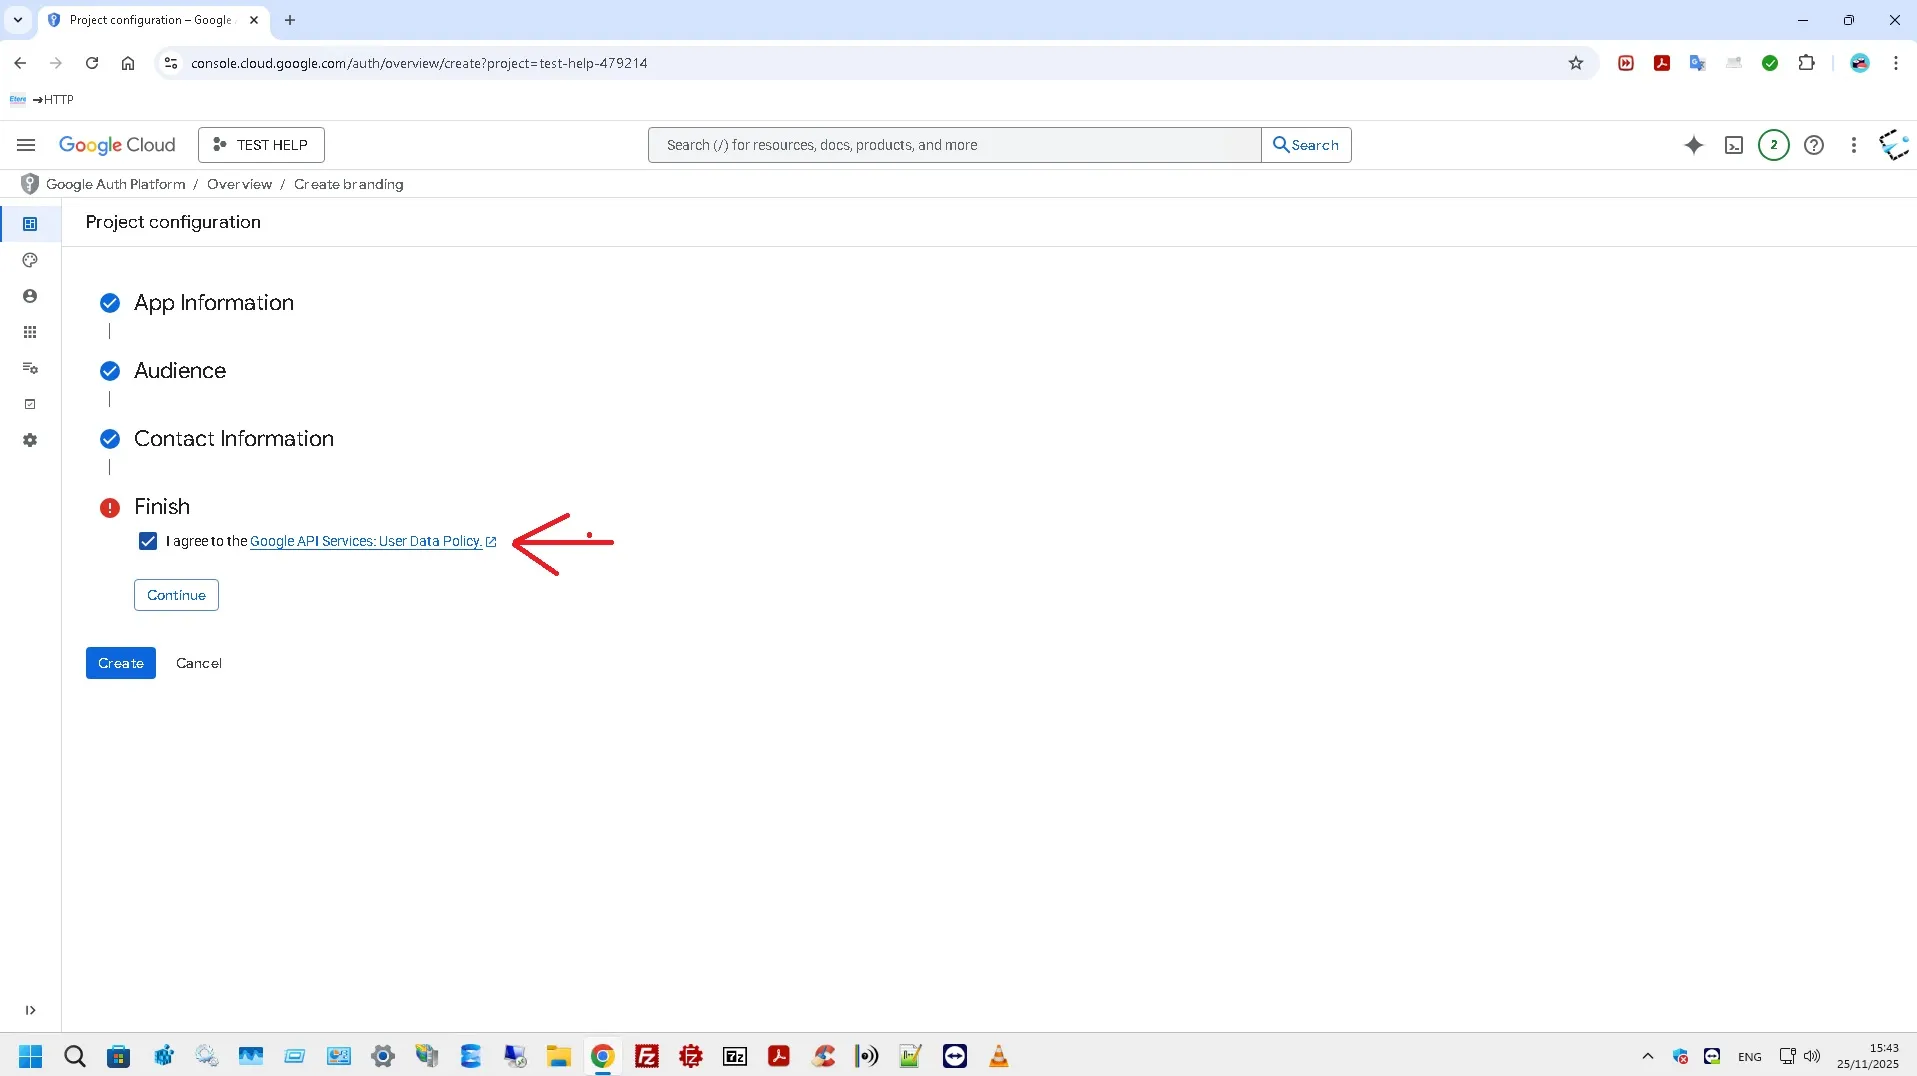The height and width of the screenshot is (1076, 1917).
Task: Open the TEST HELP project picker
Action: pyautogui.click(x=261, y=145)
